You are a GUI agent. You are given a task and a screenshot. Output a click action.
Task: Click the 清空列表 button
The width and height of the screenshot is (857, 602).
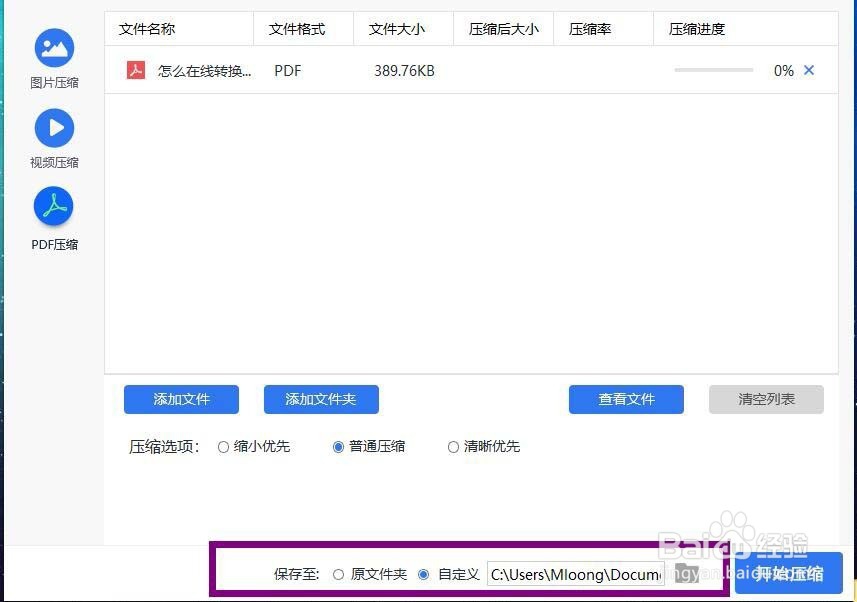tap(766, 399)
